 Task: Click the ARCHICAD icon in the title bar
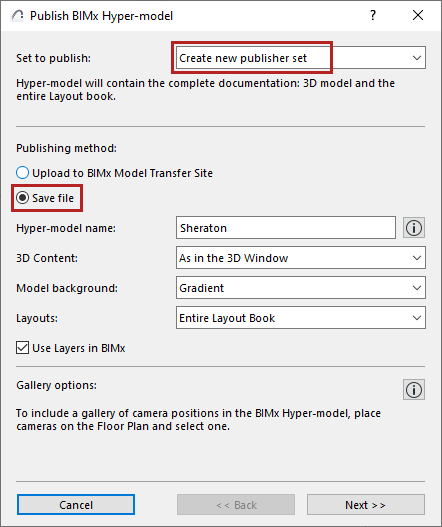tap(17, 16)
